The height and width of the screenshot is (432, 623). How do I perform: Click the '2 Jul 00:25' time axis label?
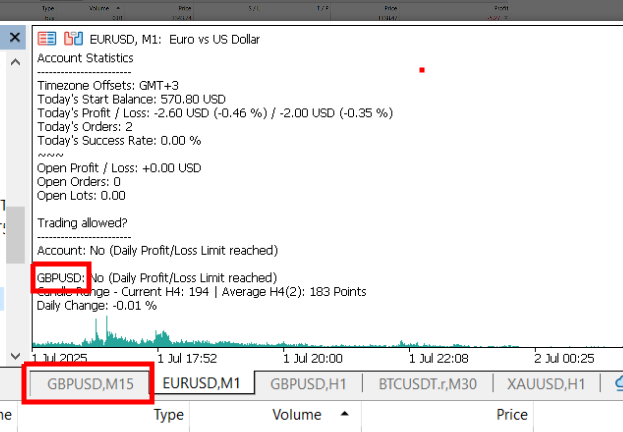[x=564, y=359]
